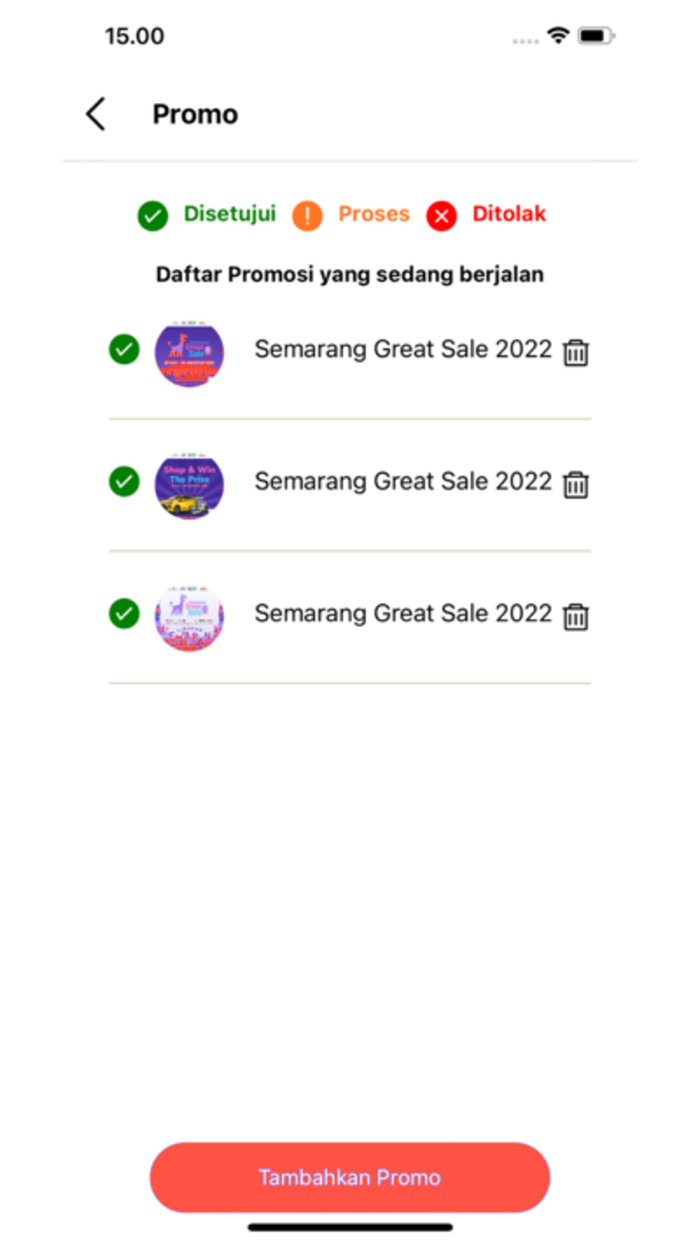Tap the third promo's circular thumbnail
This screenshot has width=700, height=1244.
pos(189,618)
